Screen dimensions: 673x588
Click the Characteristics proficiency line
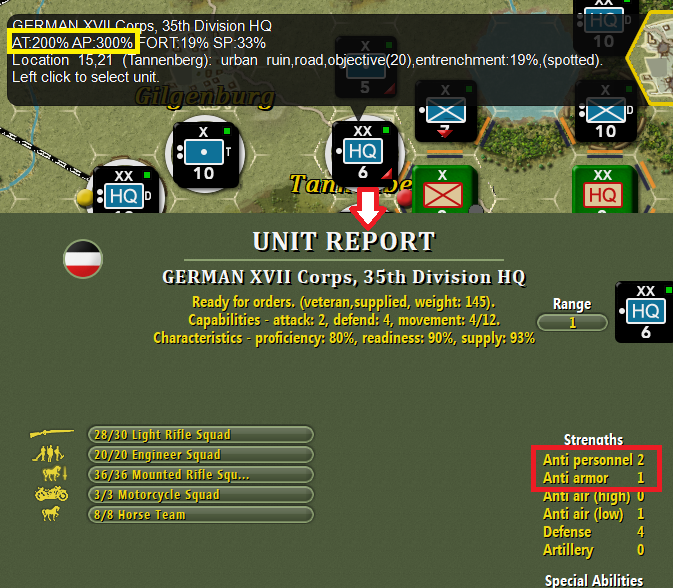click(344, 338)
